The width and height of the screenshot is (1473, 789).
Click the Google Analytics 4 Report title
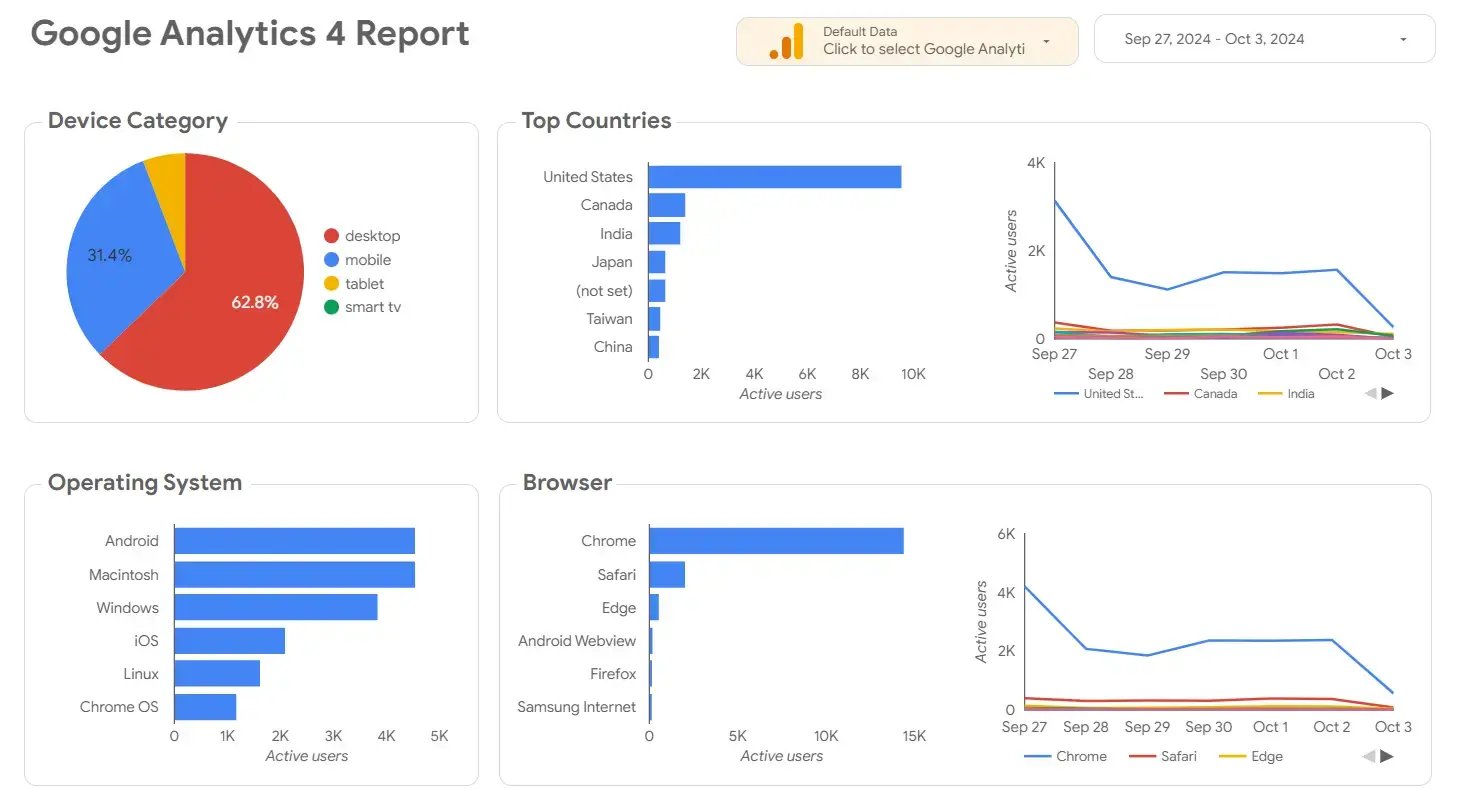(250, 34)
